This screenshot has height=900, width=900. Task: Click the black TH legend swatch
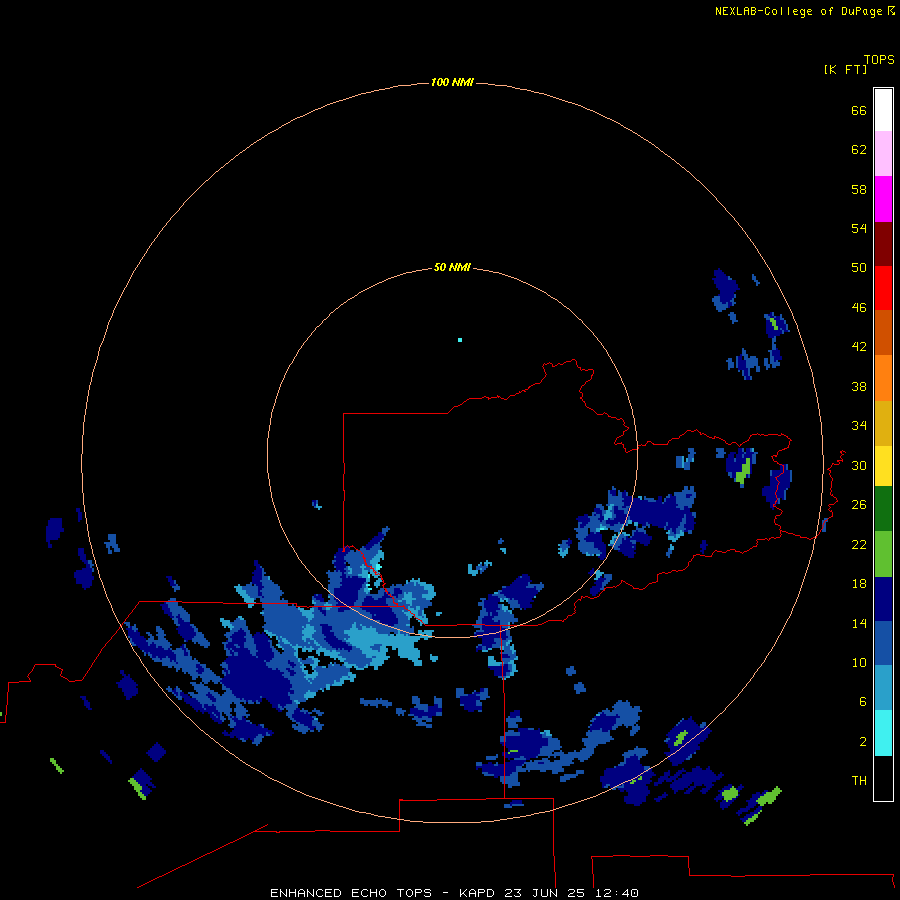tap(883, 778)
